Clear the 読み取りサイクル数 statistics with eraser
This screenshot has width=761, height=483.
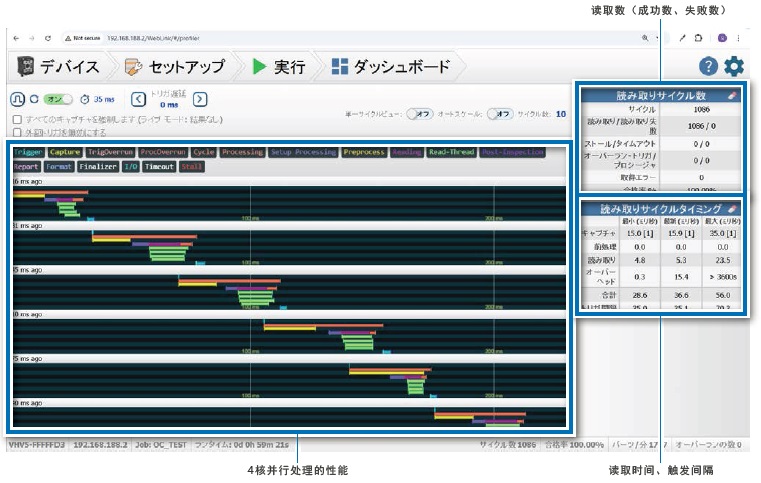click(x=732, y=96)
